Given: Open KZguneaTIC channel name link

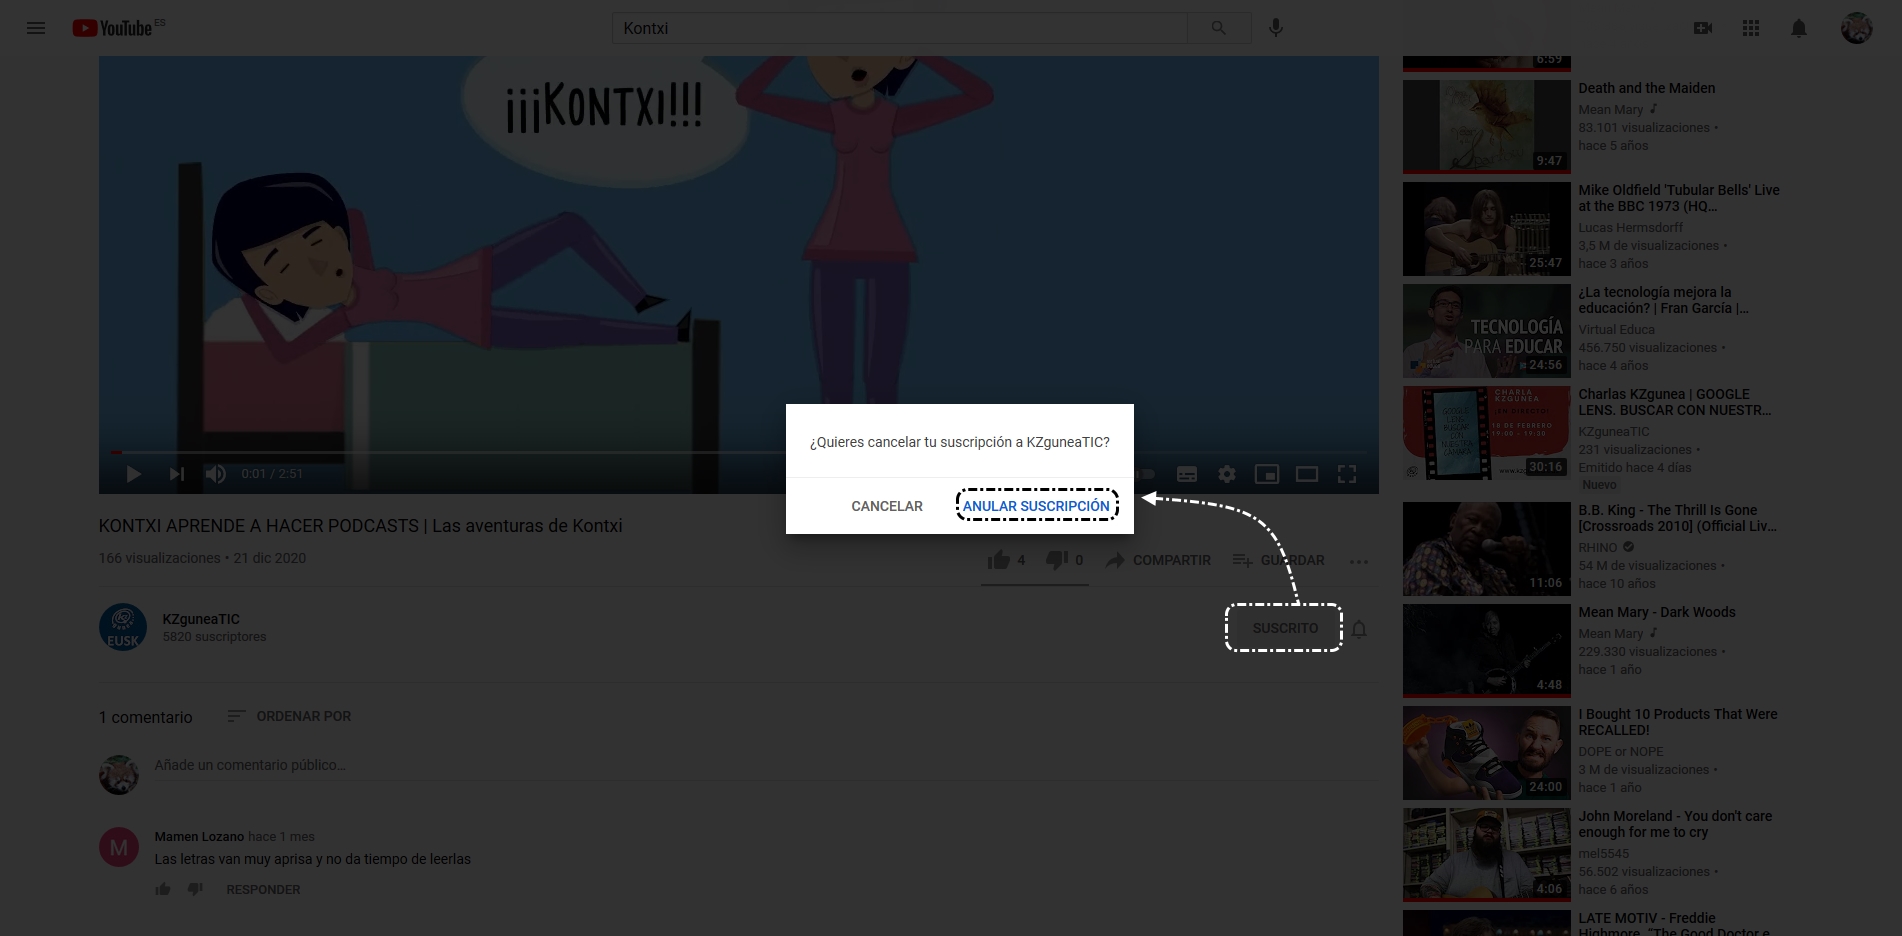Looking at the screenshot, I should pos(201,619).
